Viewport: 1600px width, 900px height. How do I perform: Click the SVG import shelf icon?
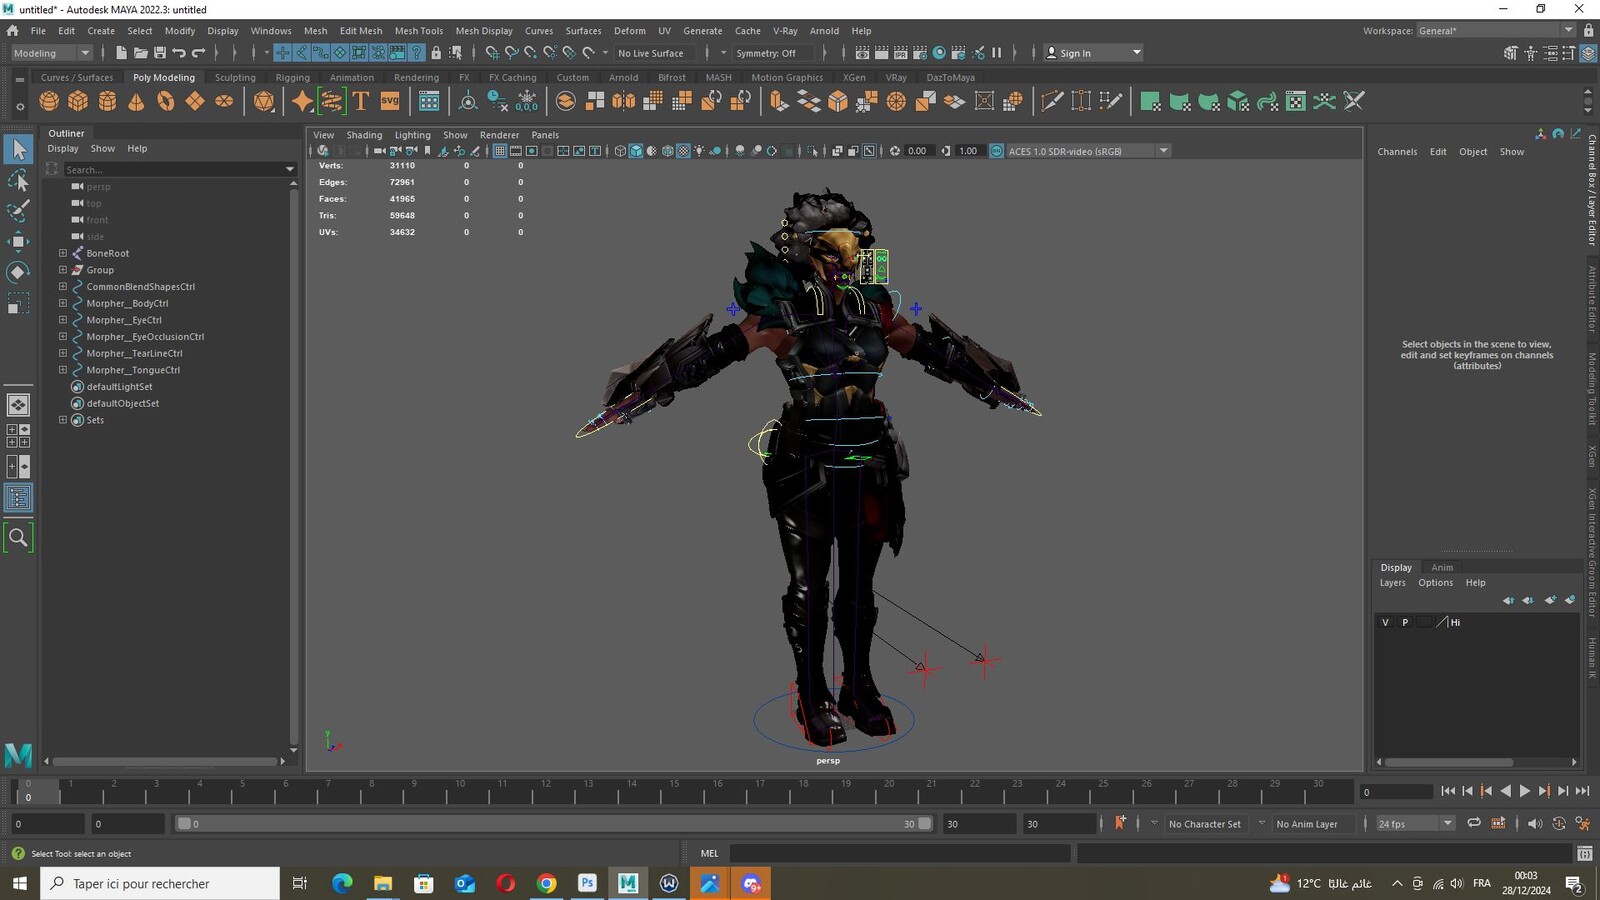[x=390, y=101]
